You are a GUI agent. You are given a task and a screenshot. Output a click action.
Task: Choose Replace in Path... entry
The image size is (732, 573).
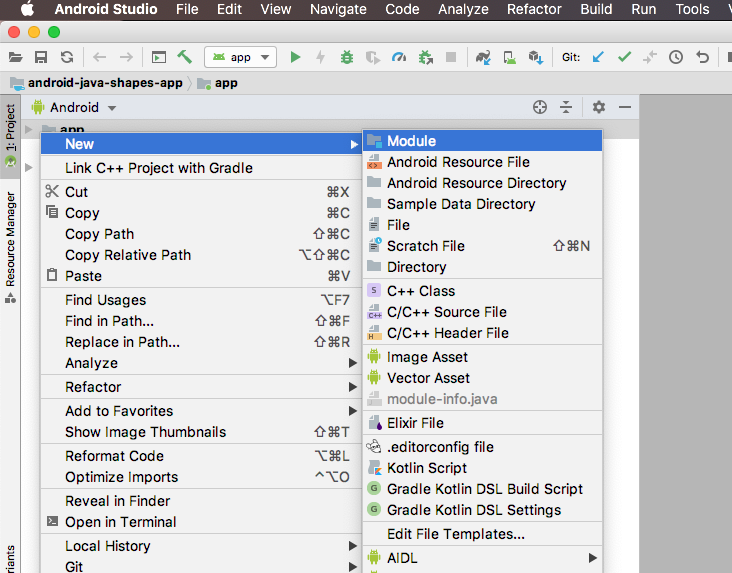pyautogui.click(x=201, y=341)
